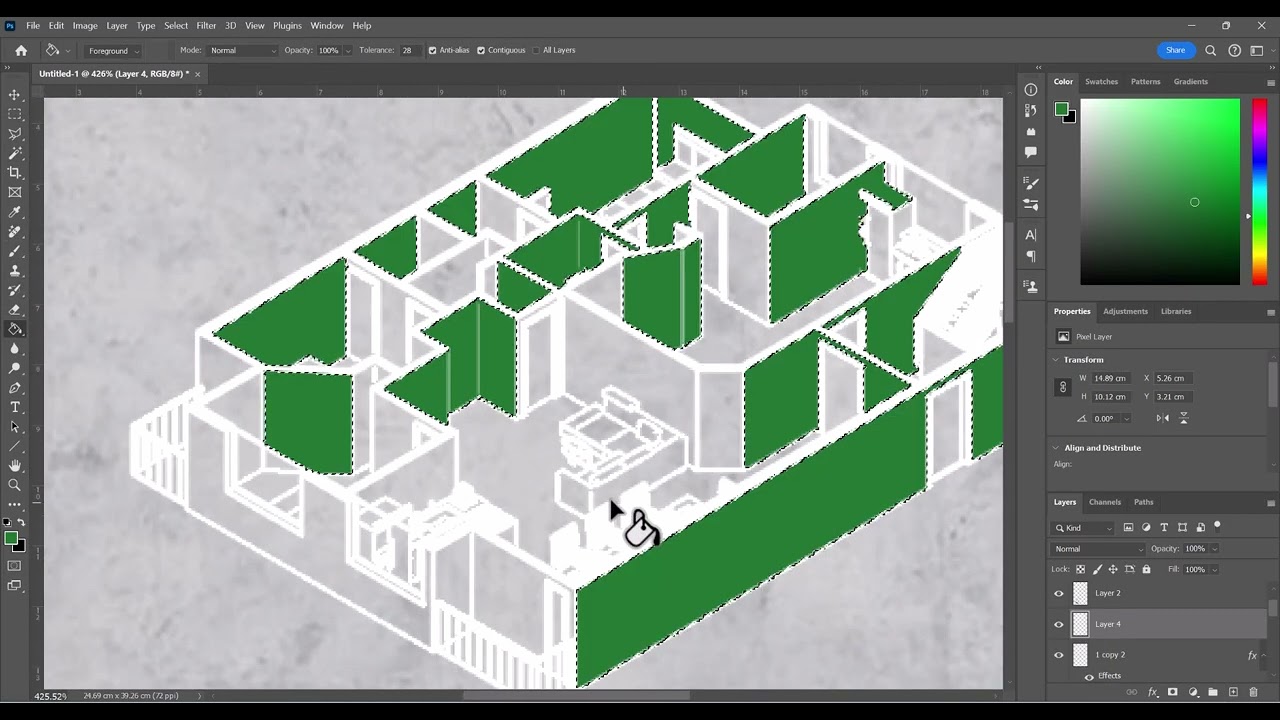
Task: Switch to the Adjustments tab
Action: pos(1125,311)
